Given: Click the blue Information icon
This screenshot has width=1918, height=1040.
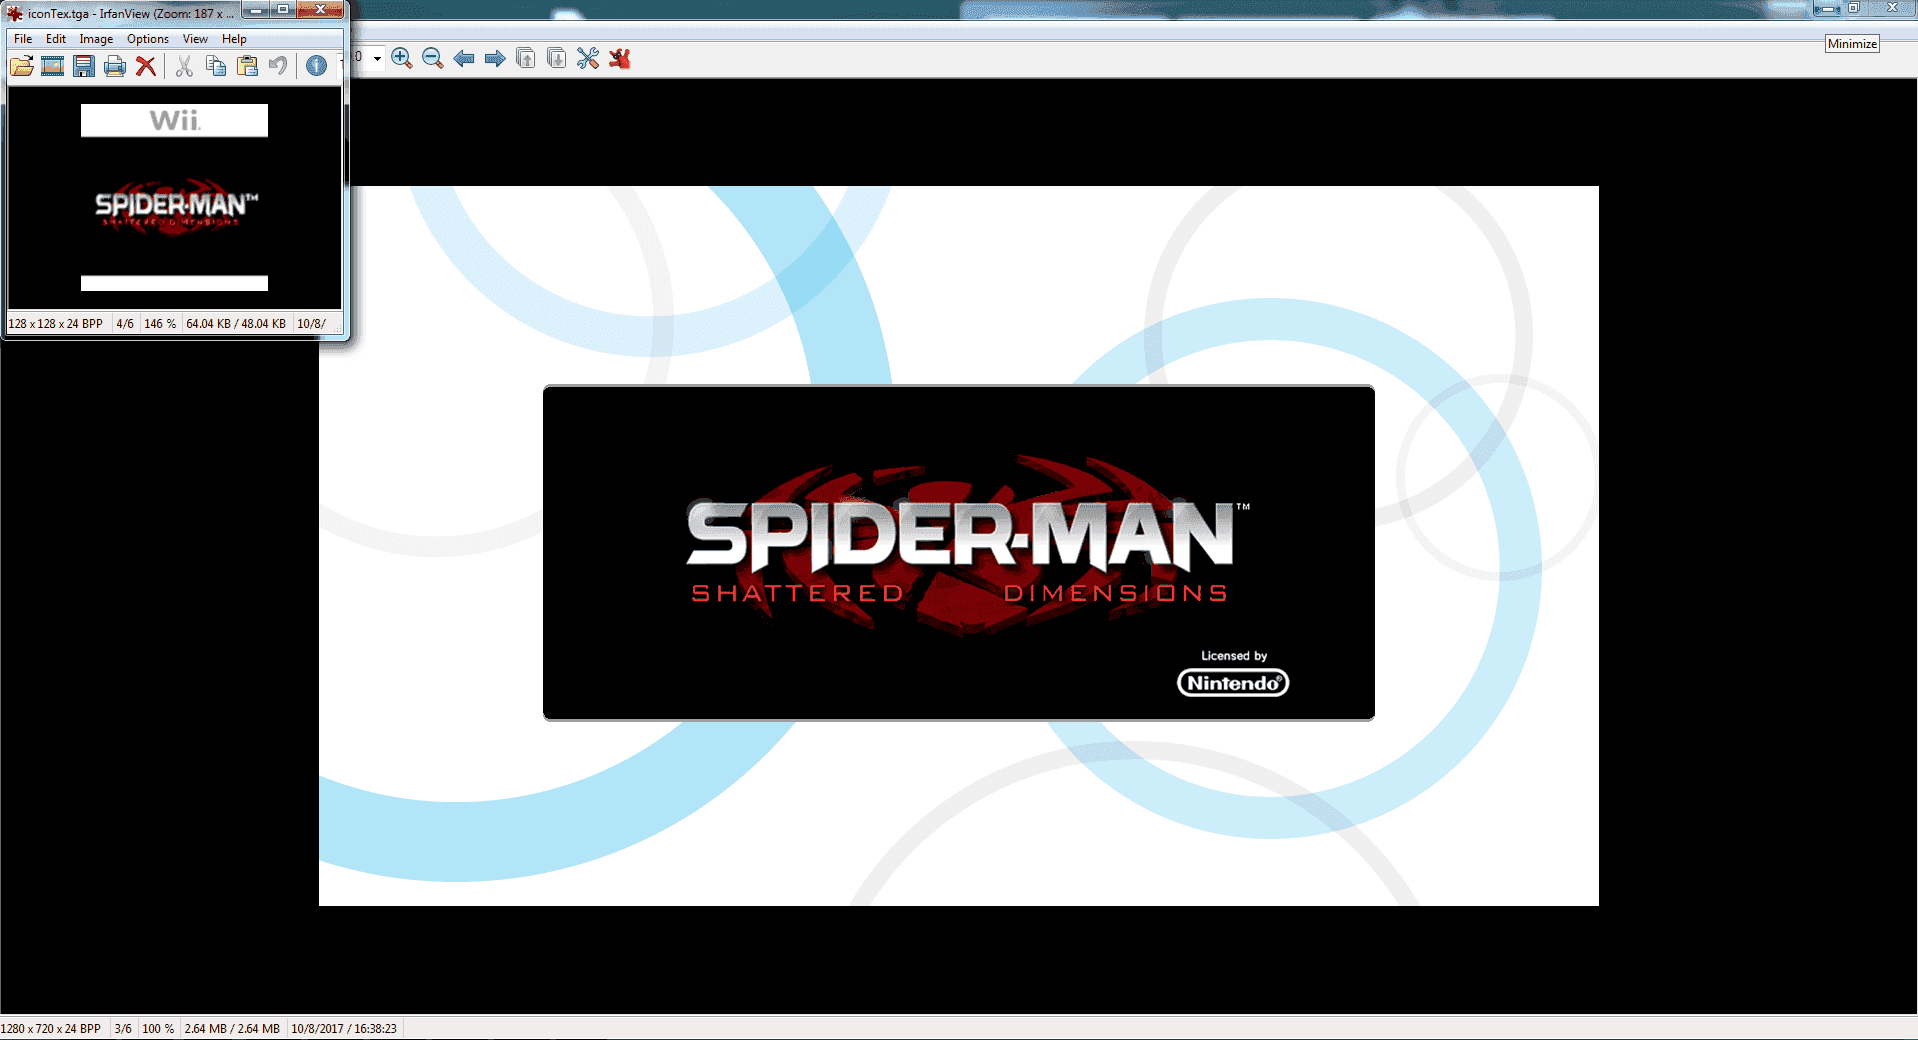Looking at the screenshot, I should coord(316,66).
